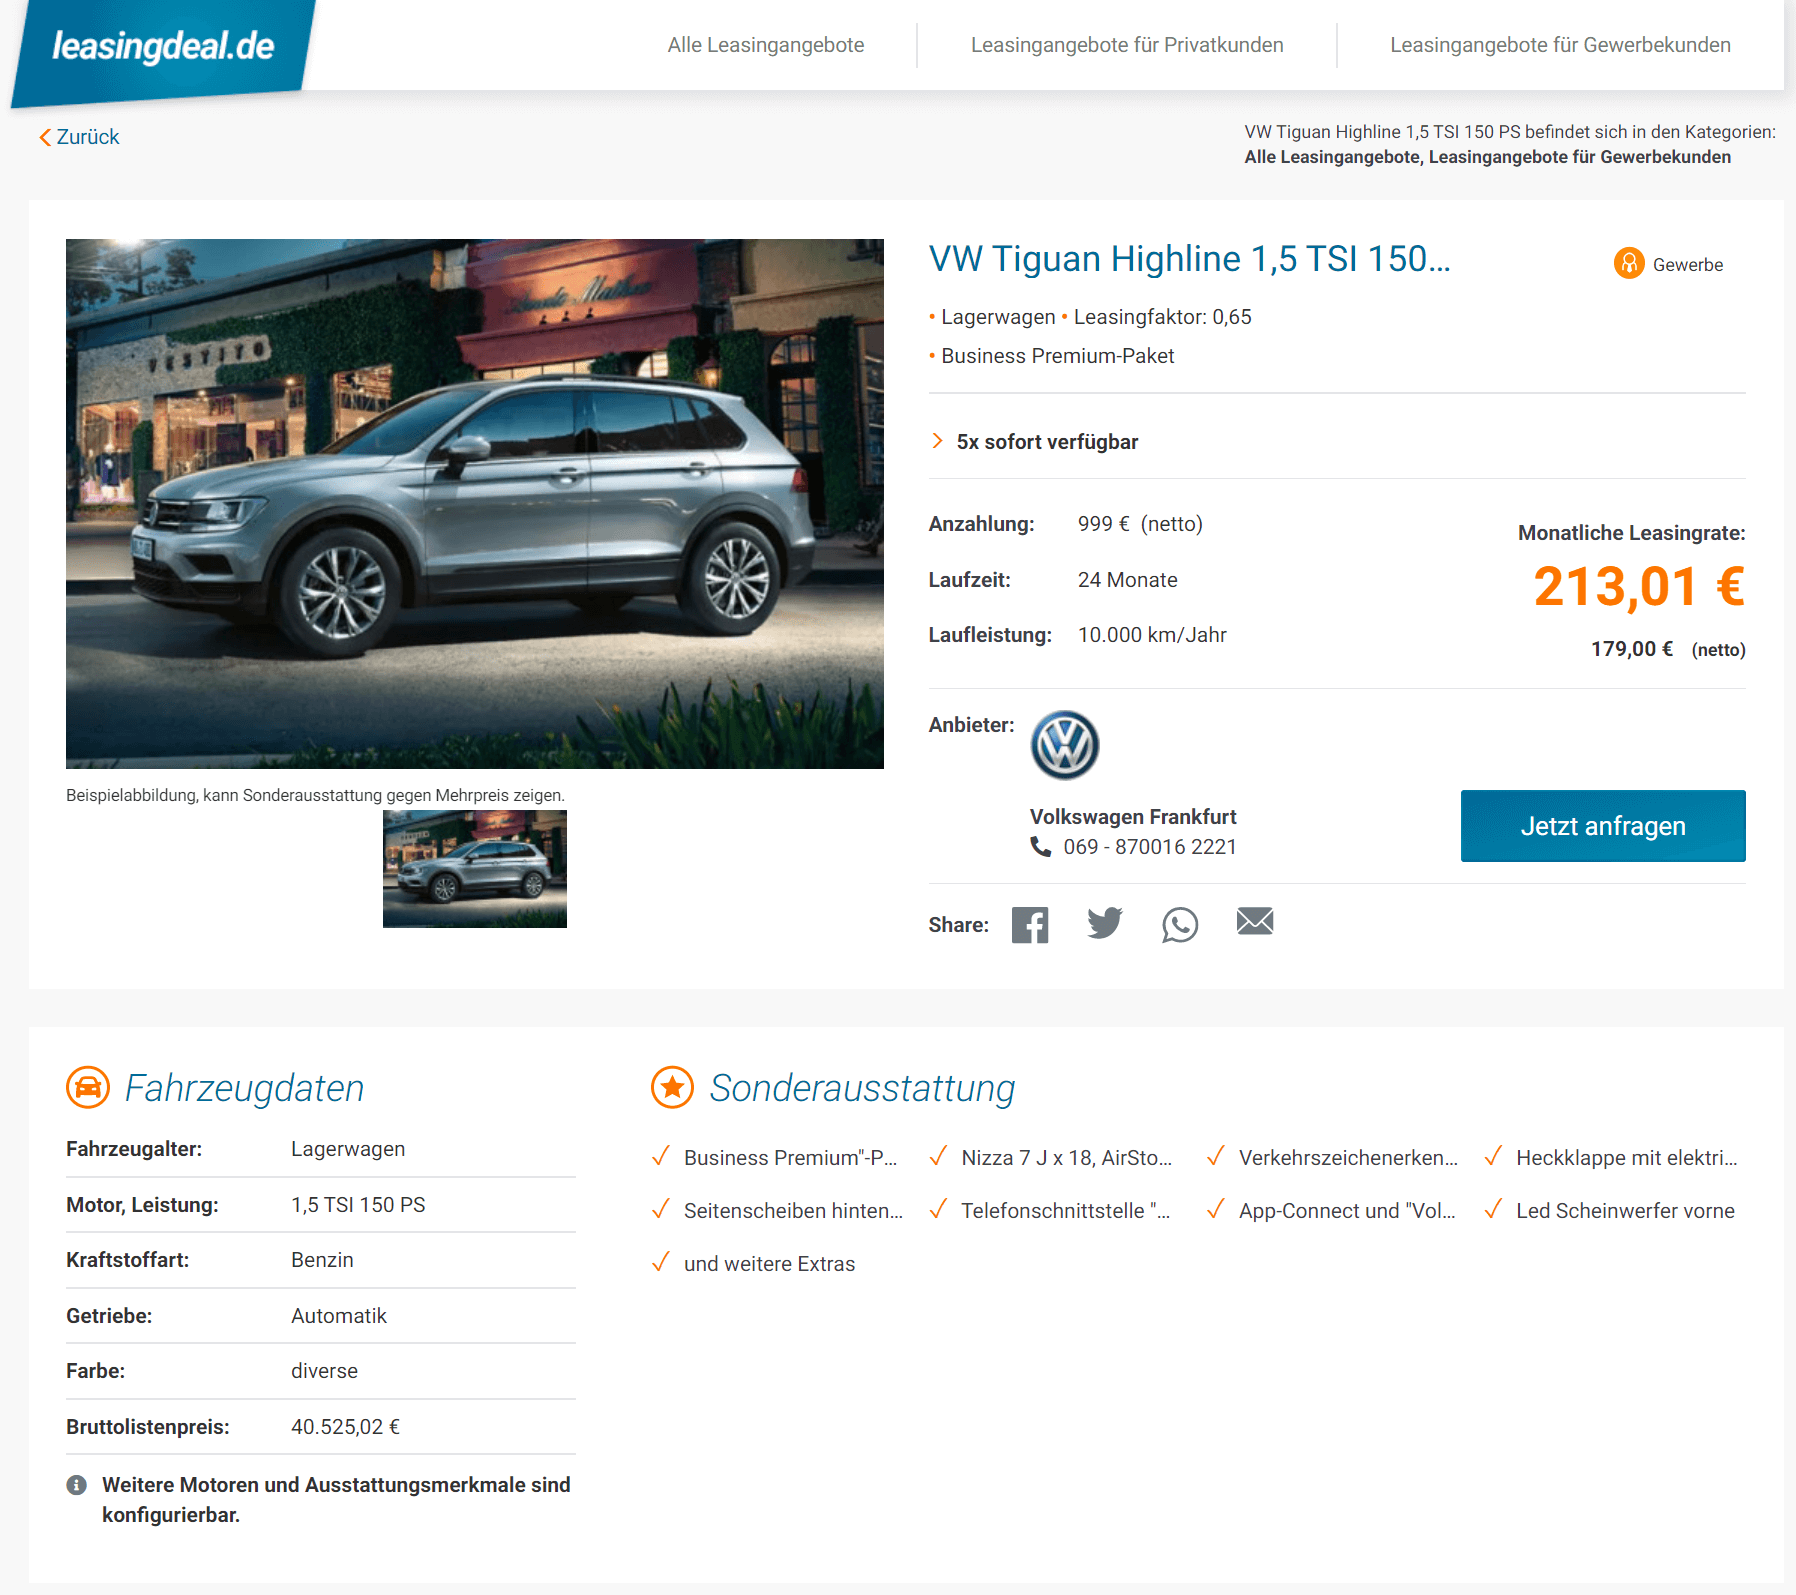Open Leasingangebote für Gewerbekunden menu item
Screen dimensions: 1796x1595
click(x=1560, y=45)
